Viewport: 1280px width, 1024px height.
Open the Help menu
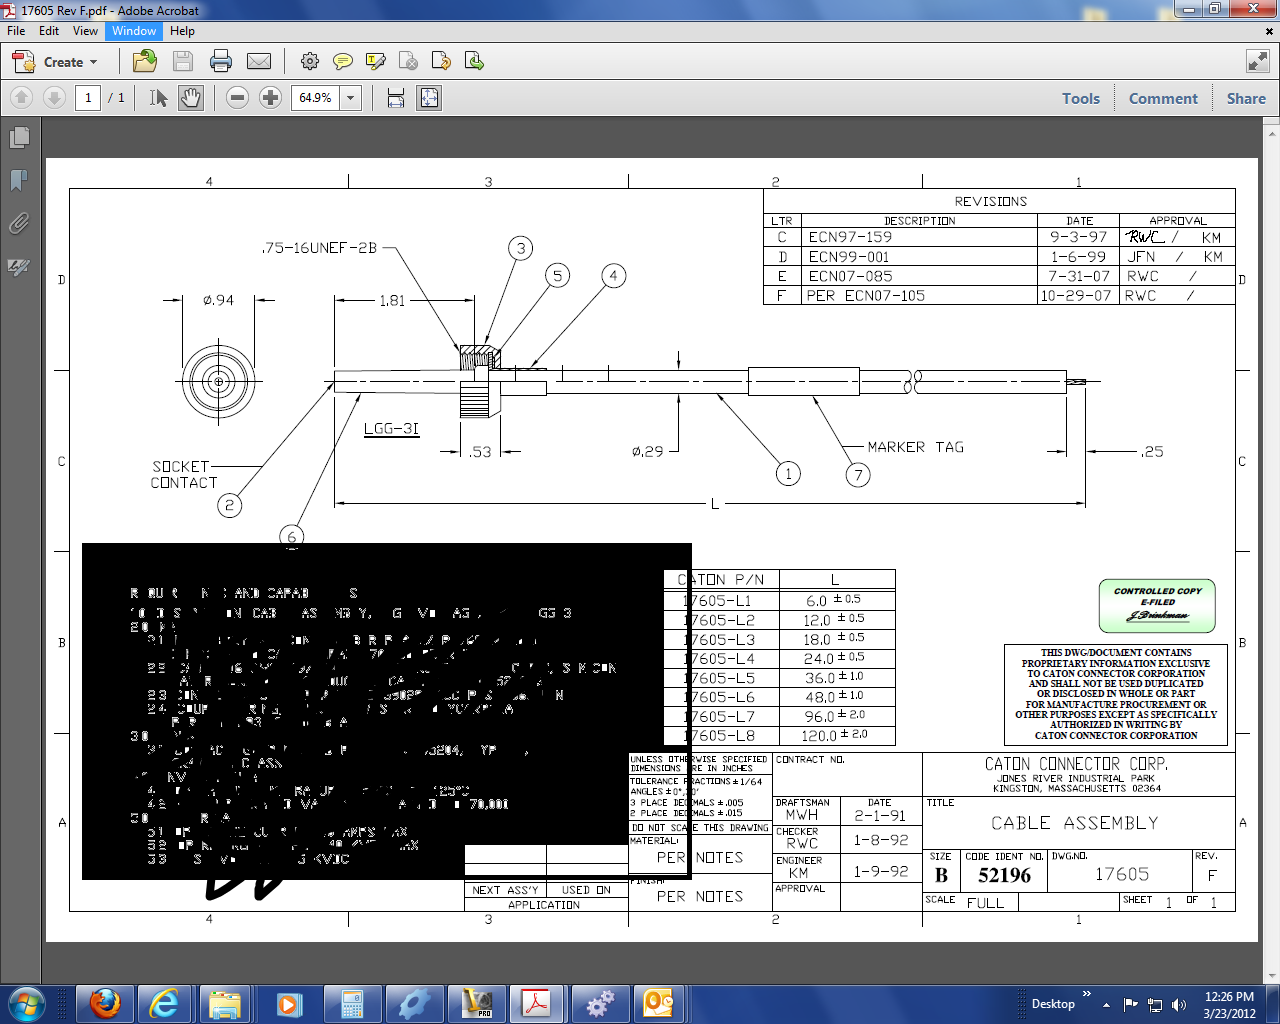(x=182, y=31)
